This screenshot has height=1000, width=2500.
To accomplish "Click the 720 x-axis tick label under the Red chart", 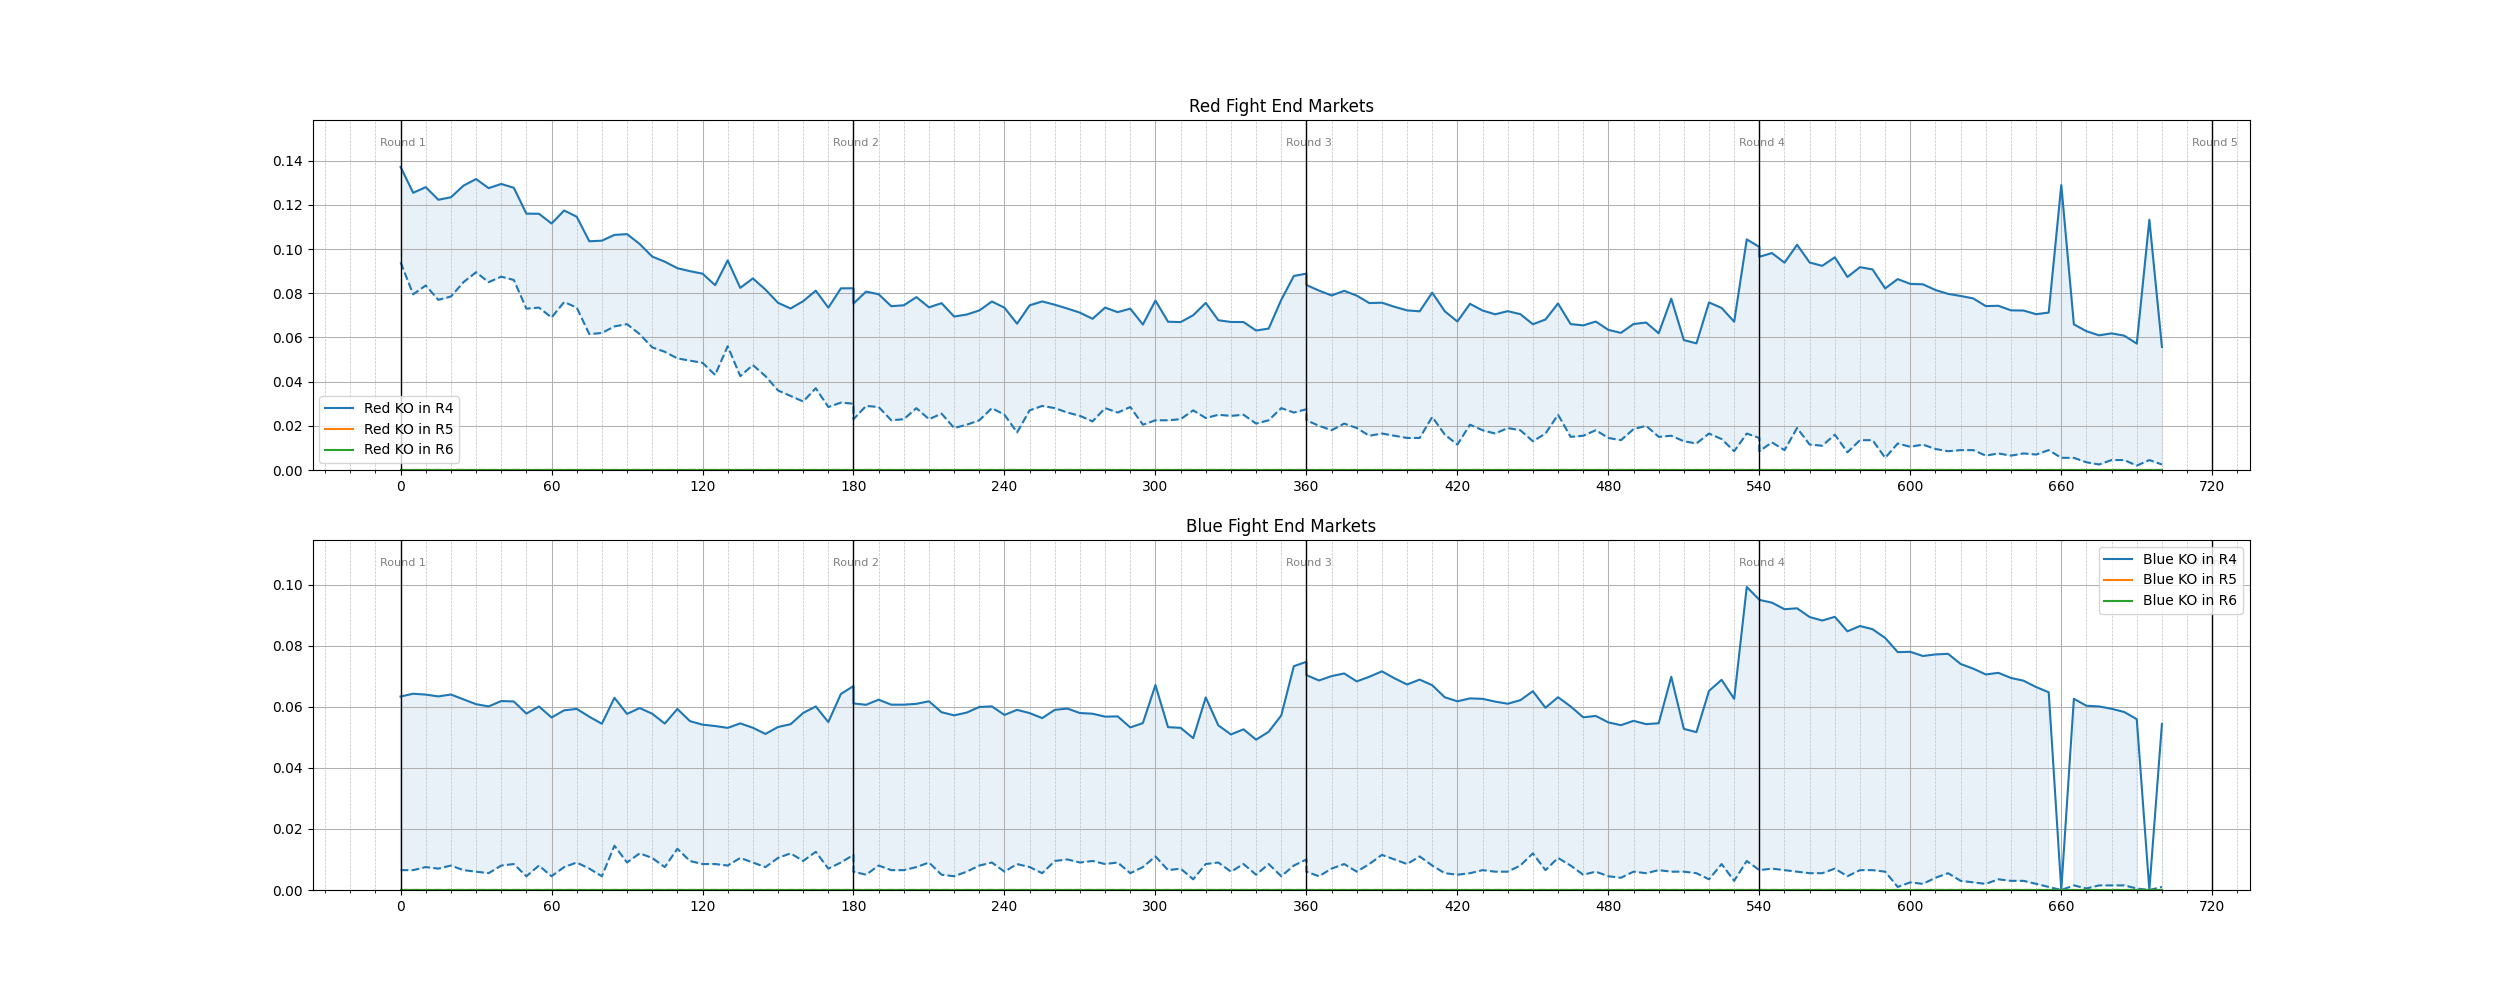I will click(2211, 487).
